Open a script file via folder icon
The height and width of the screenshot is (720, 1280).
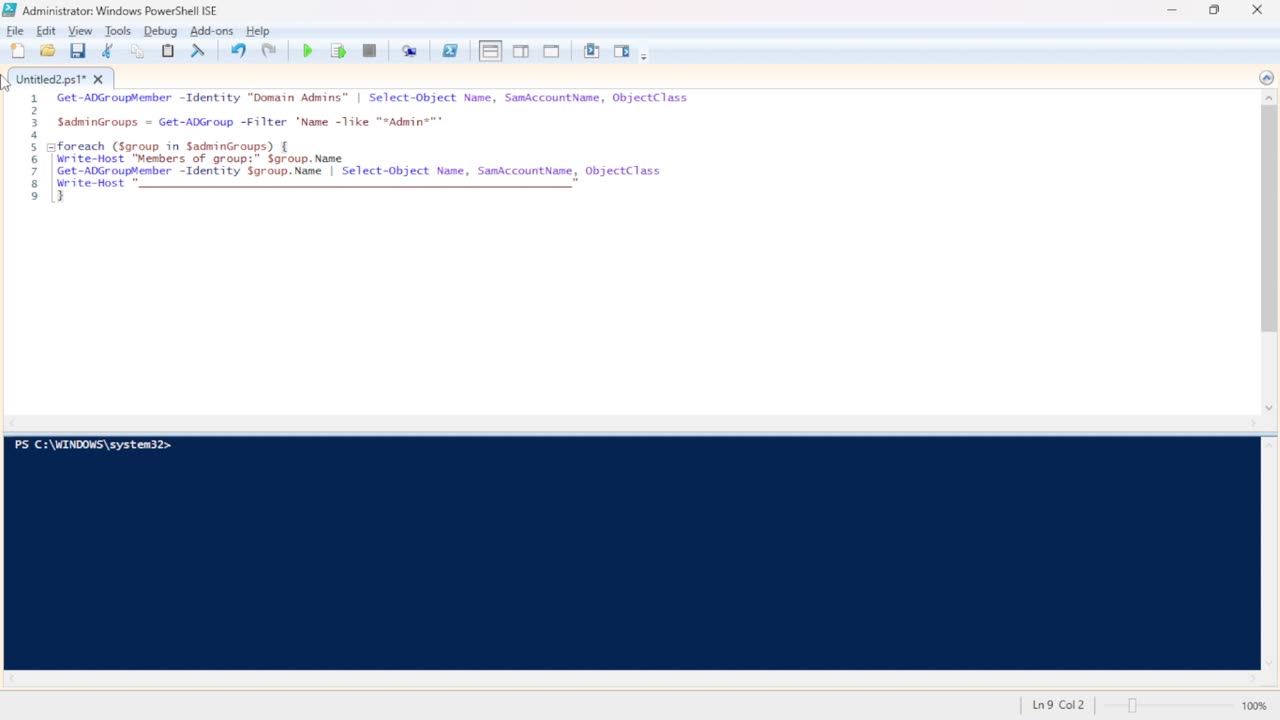(x=47, y=51)
